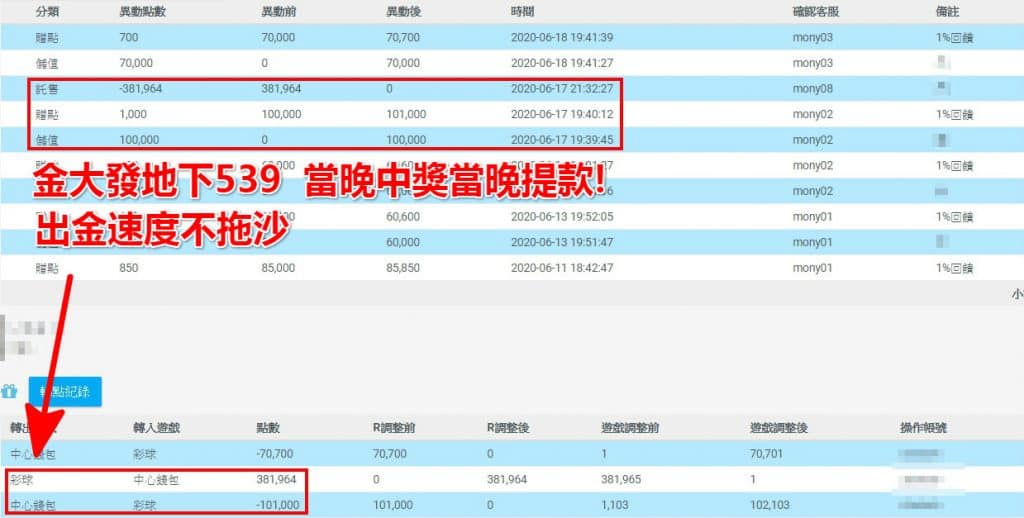Click the 時間 column header
Viewport: 1024px width, 518px height.
(x=522, y=12)
